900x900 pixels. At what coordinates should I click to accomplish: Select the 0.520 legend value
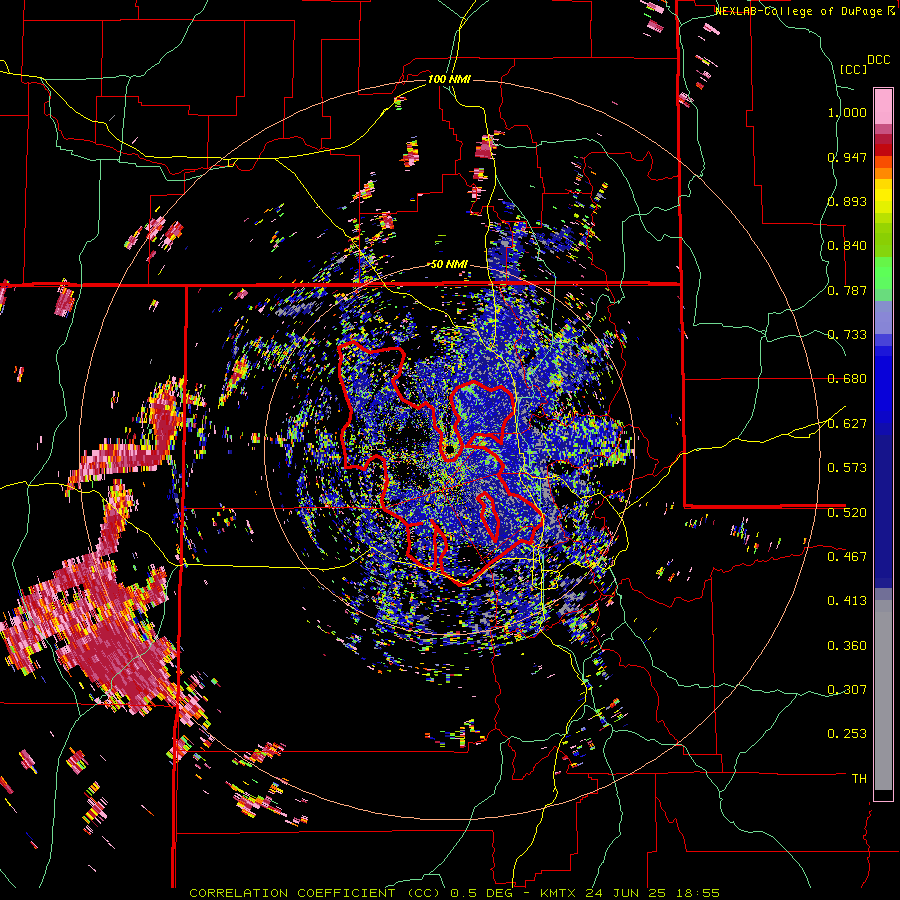(x=847, y=512)
